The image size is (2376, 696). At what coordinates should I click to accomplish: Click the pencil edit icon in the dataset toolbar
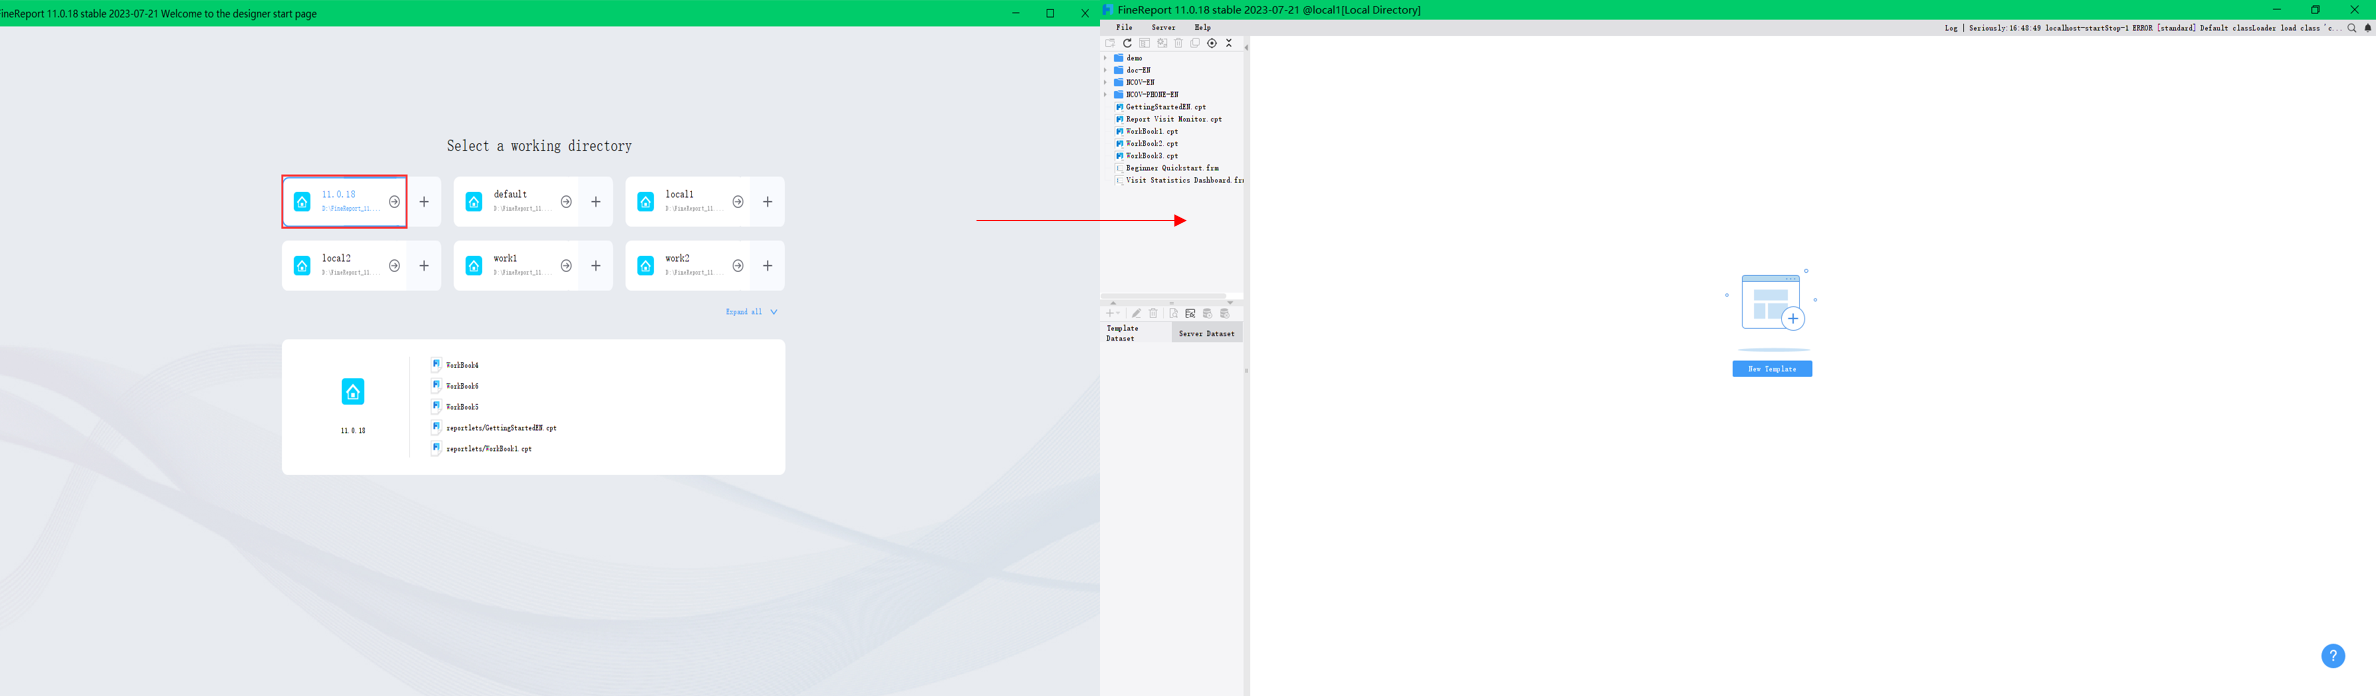point(1136,313)
